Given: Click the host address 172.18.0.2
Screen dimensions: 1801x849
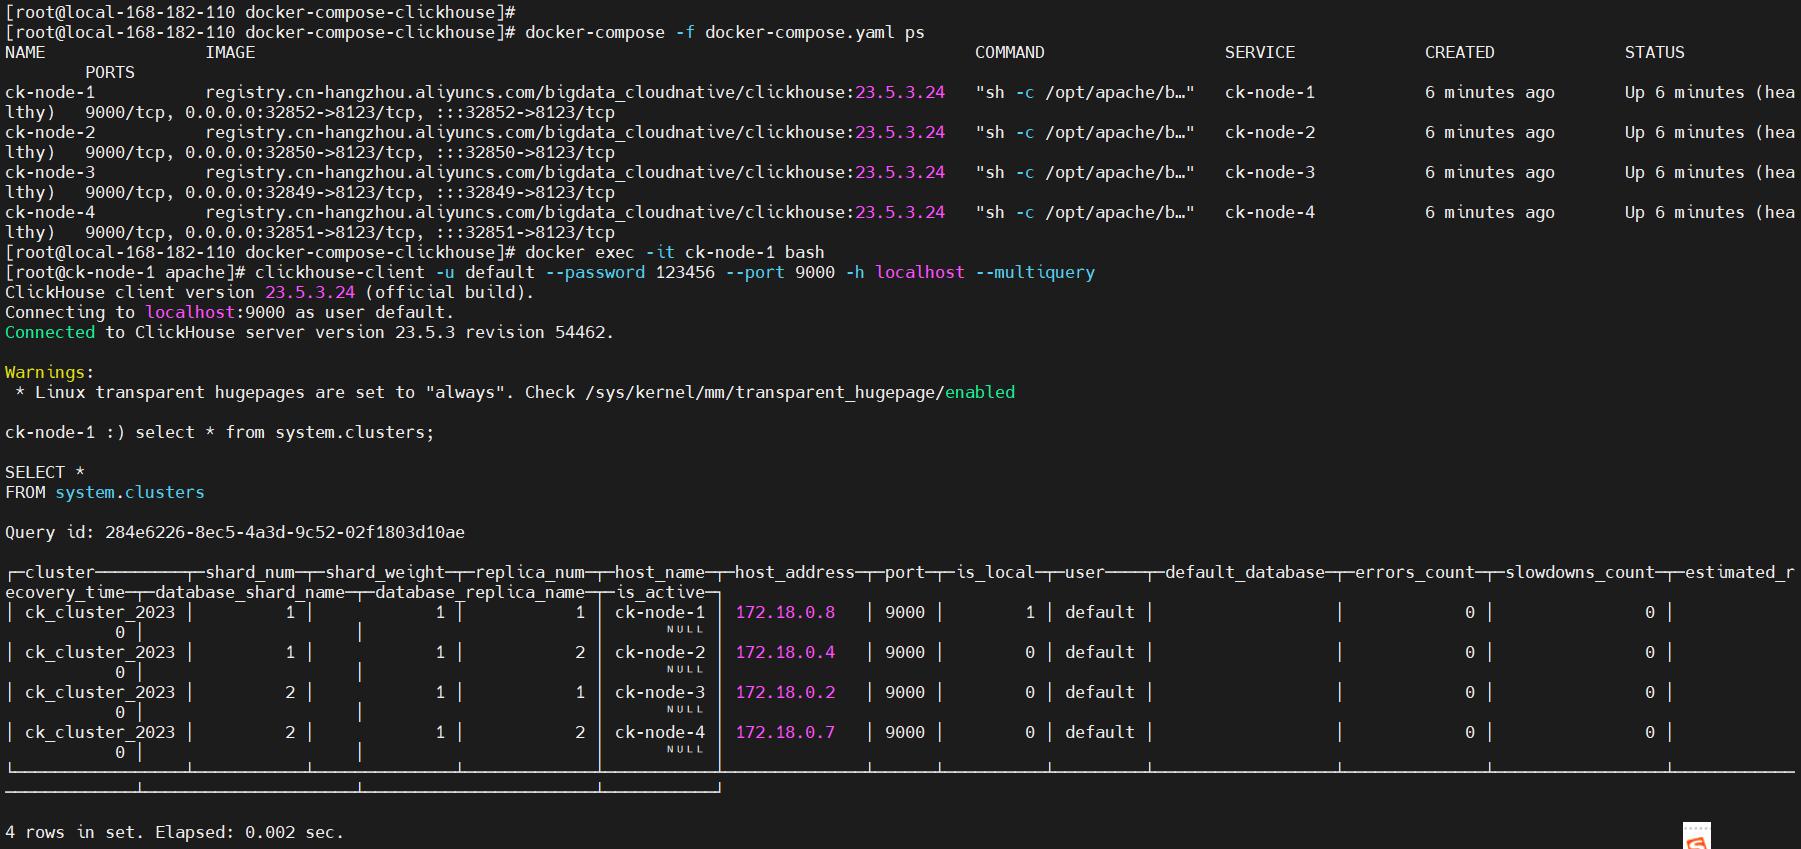Looking at the screenshot, I should click(x=785, y=692).
